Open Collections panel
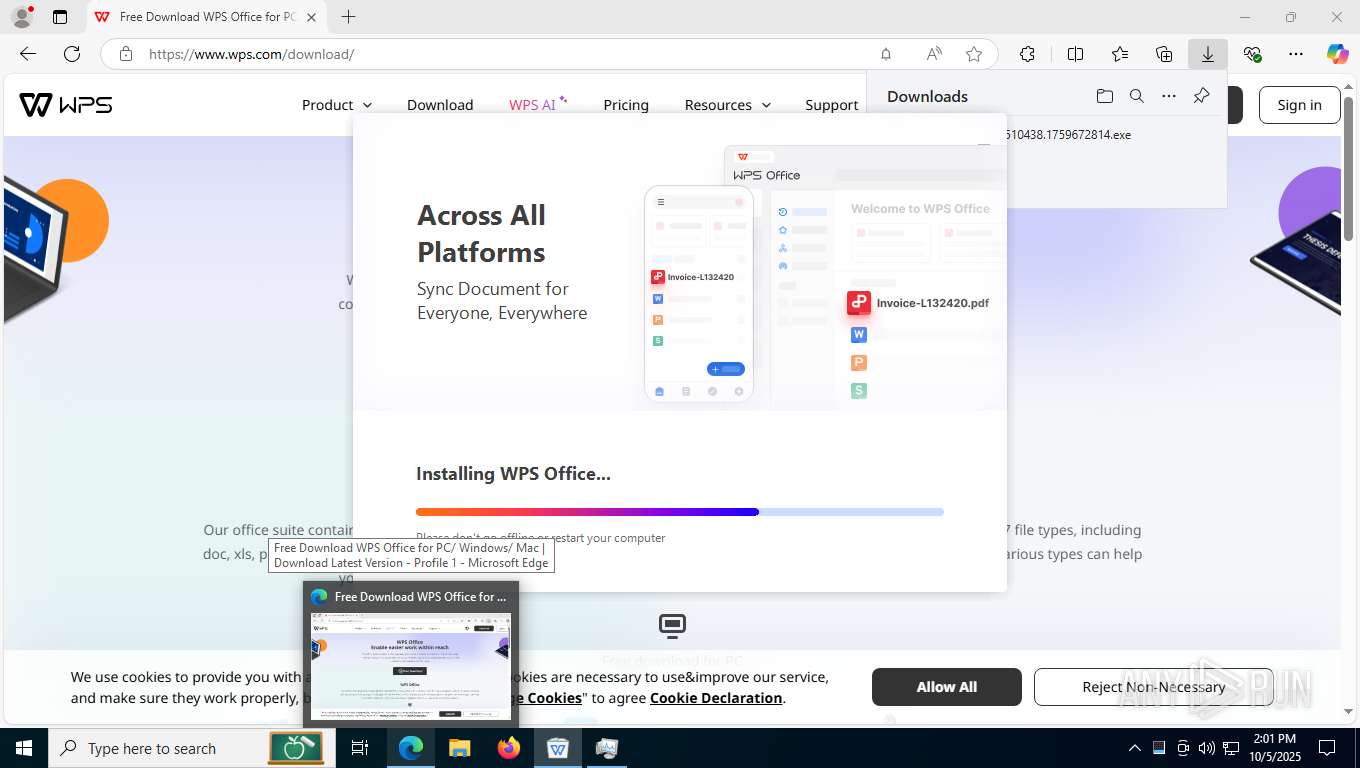This screenshot has height=768, width=1360. pyautogui.click(x=1164, y=54)
